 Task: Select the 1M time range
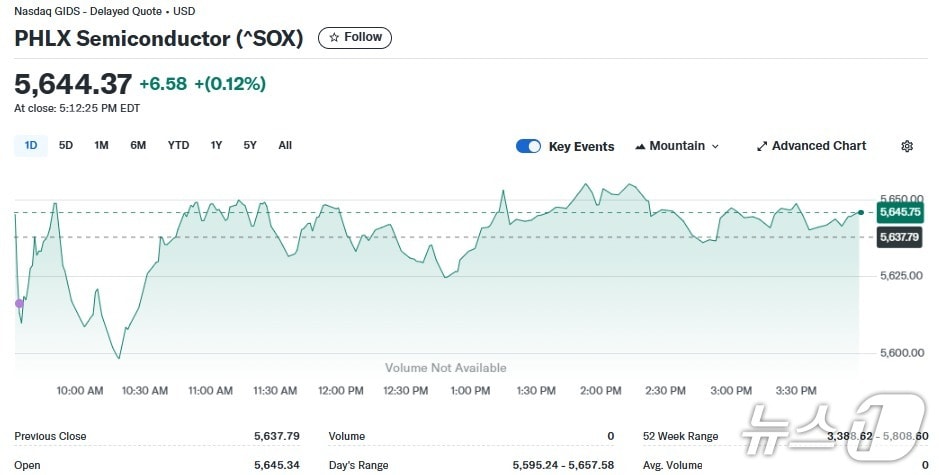pos(101,145)
